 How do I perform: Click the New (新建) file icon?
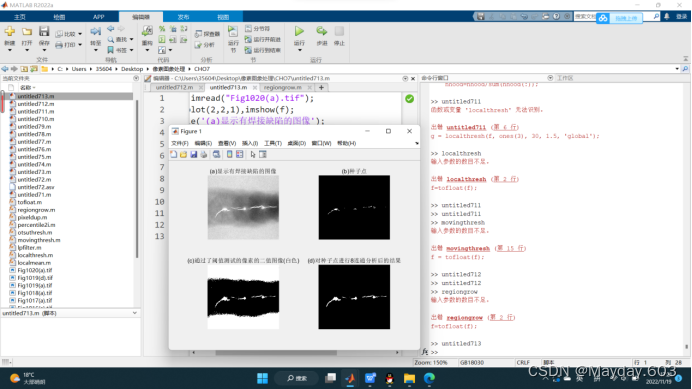(9, 32)
